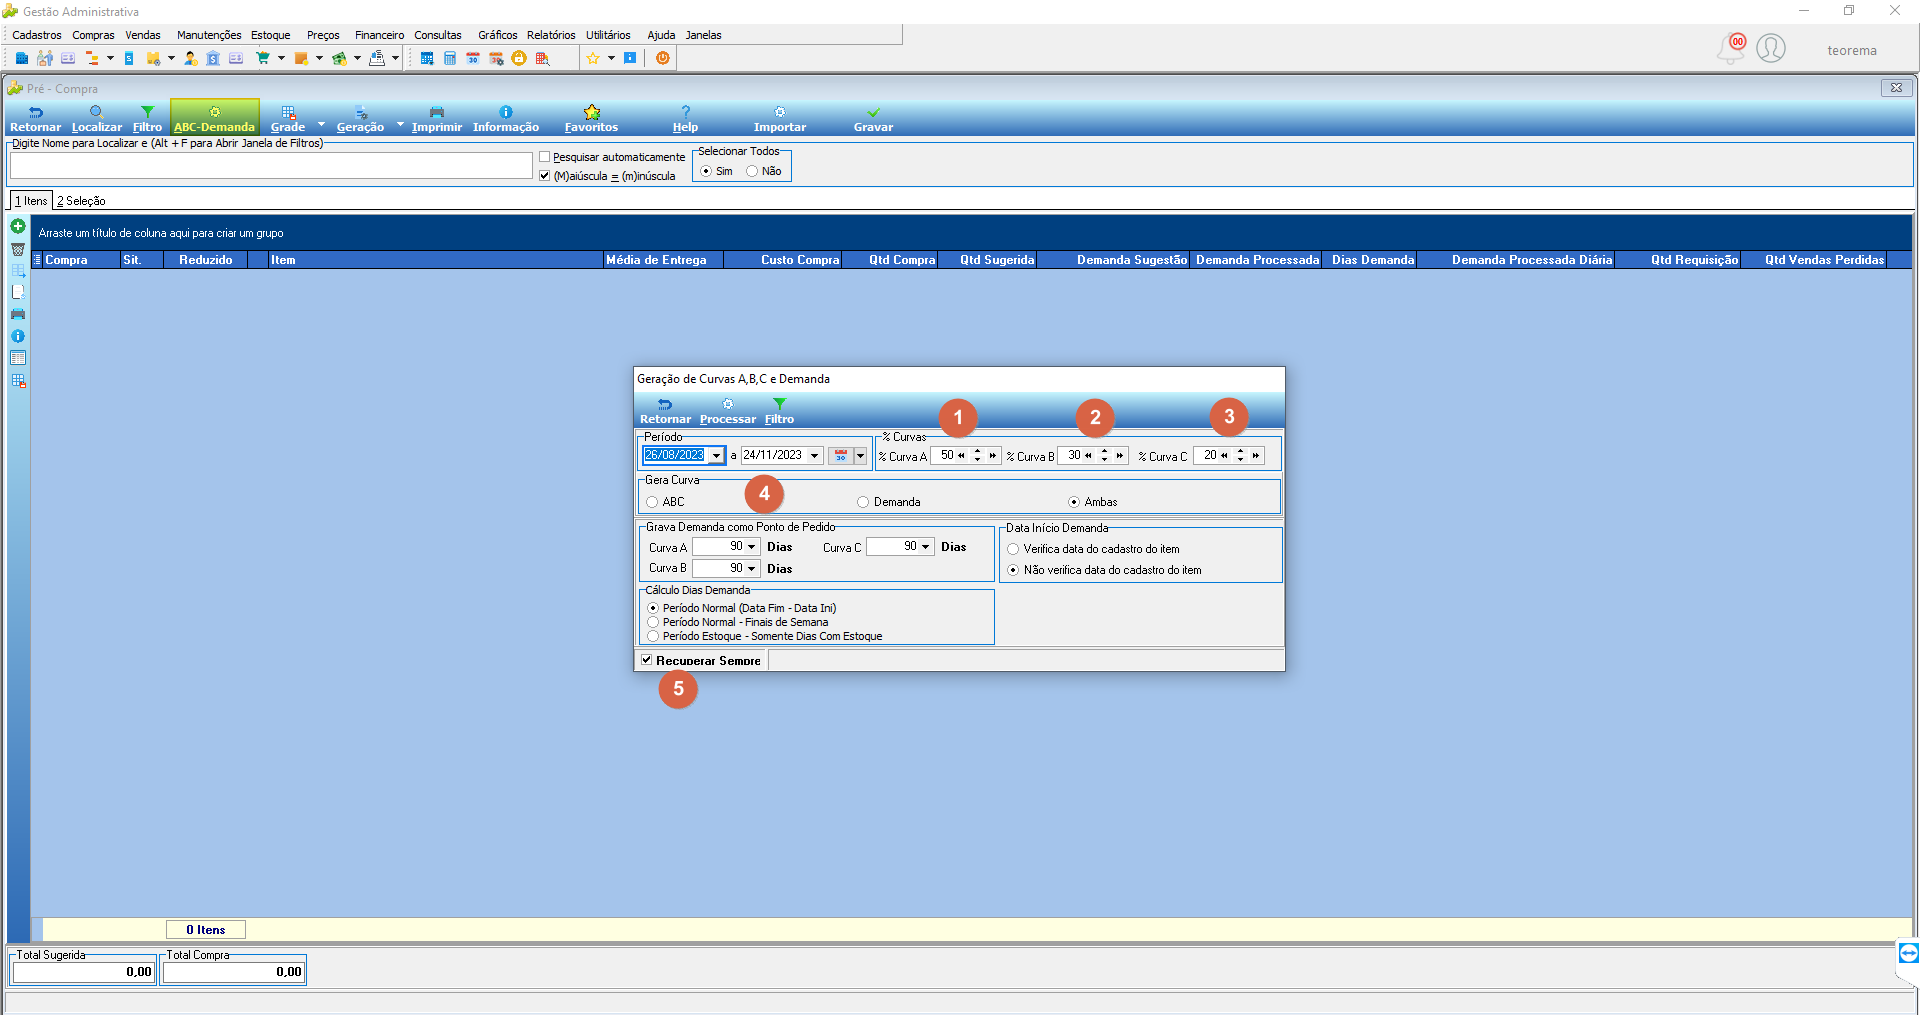Open the ABC-Demanda toolbar button
Screen dimensions: 1920x1015
(215, 117)
